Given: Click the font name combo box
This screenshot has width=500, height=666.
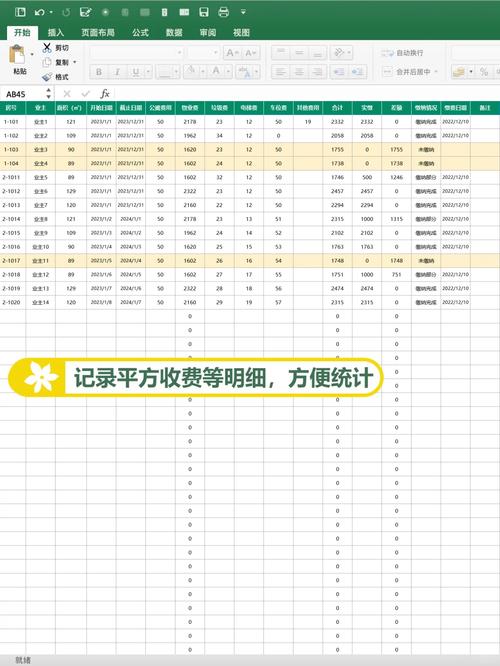Looking at the screenshot, I should pos(136,53).
